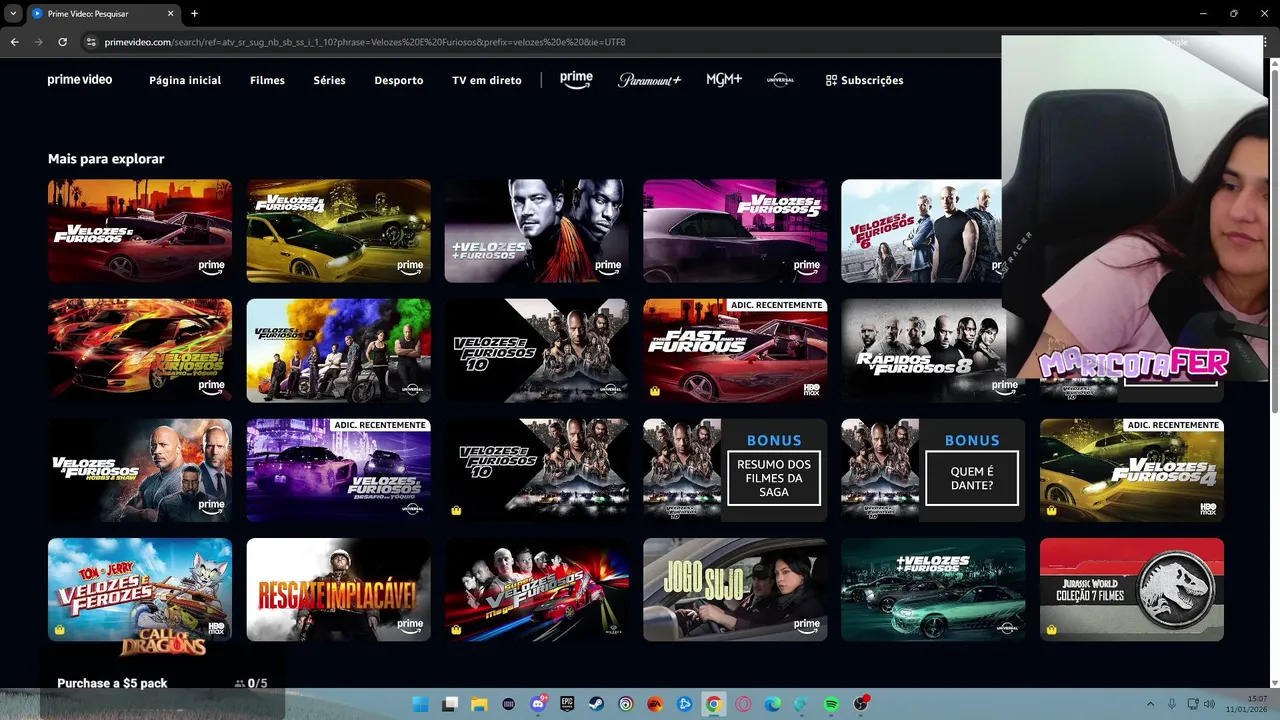Viewport: 1280px width, 720px height.
Task: Open volume control in system tray
Action: coord(1209,704)
